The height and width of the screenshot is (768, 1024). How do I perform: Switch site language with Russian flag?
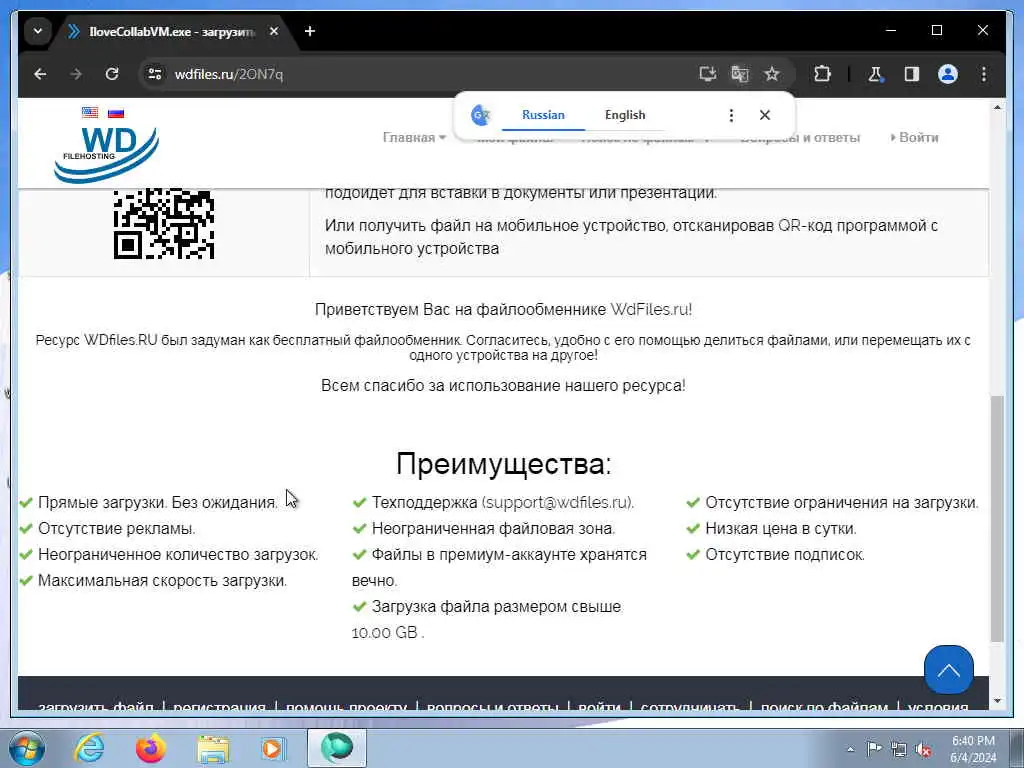(x=116, y=112)
